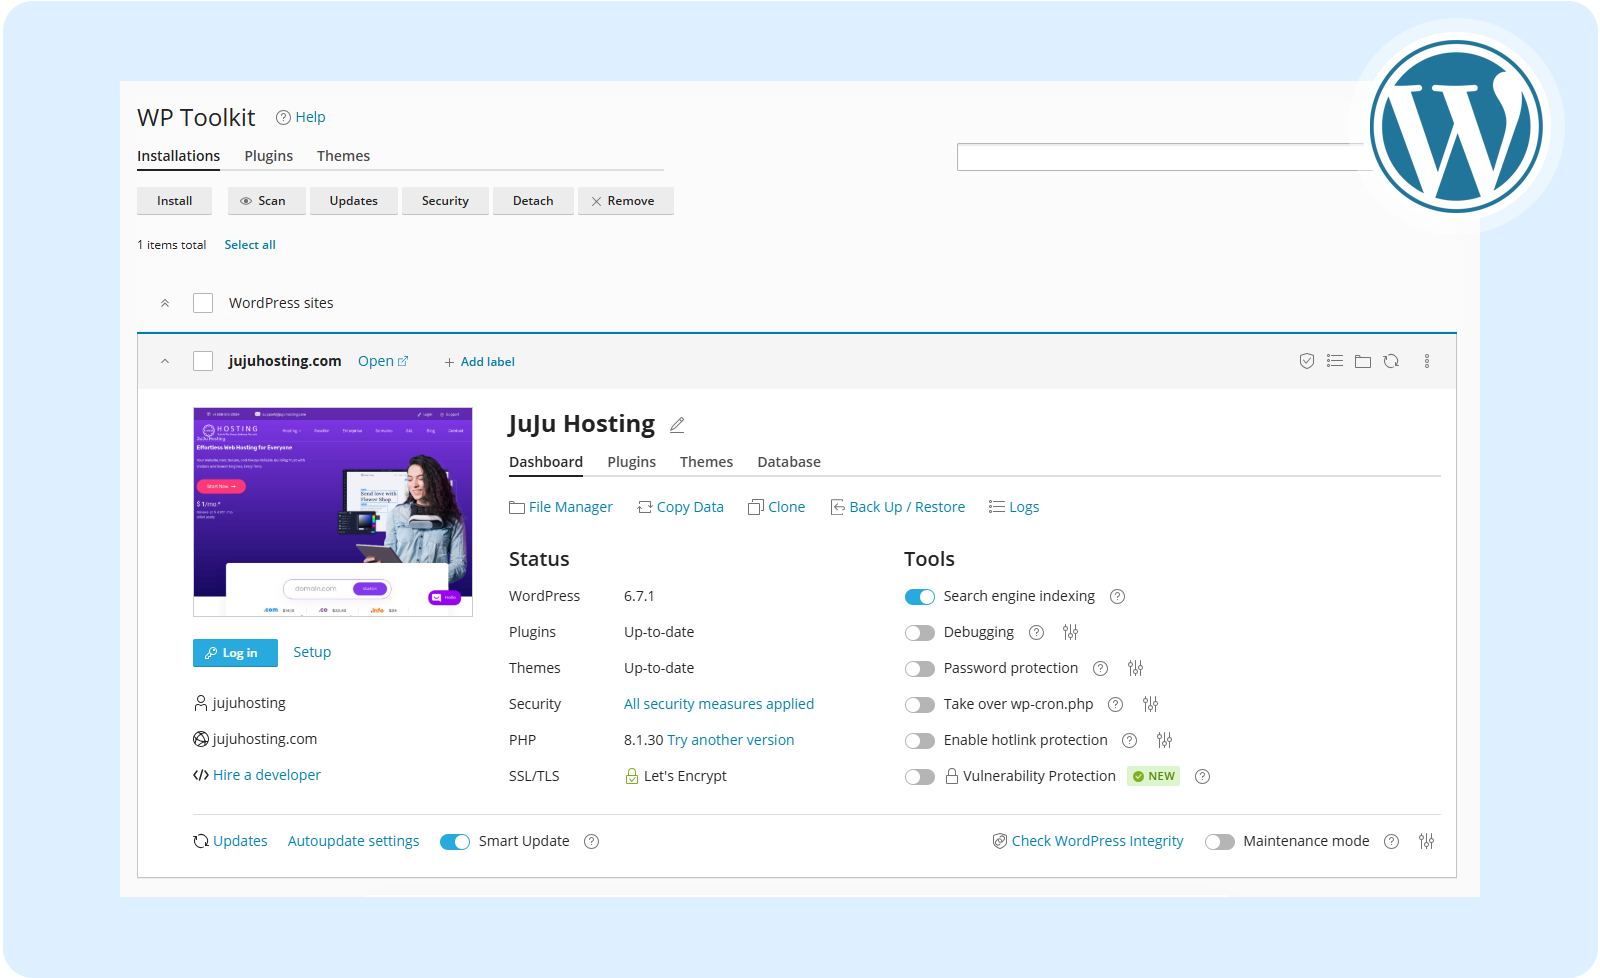Collapse the jujuhosting.com card with its chevron

(165, 361)
